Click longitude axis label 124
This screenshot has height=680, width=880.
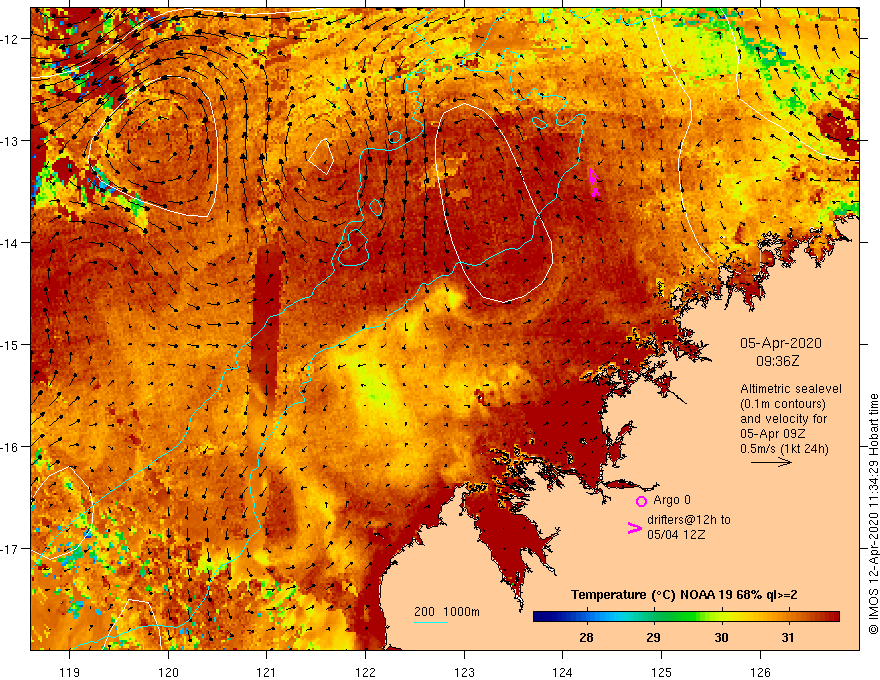pos(563,672)
